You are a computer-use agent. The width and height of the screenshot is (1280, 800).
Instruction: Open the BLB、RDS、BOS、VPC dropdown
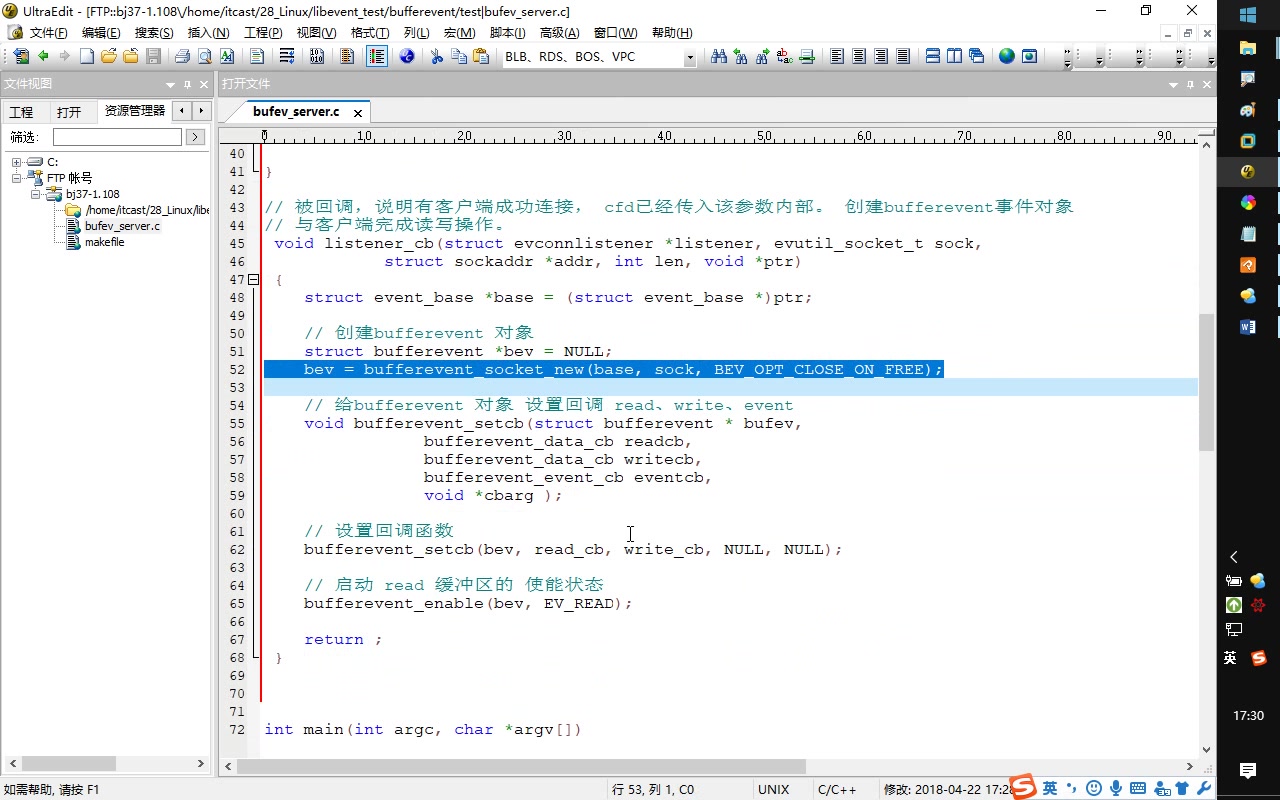click(690, 57)
